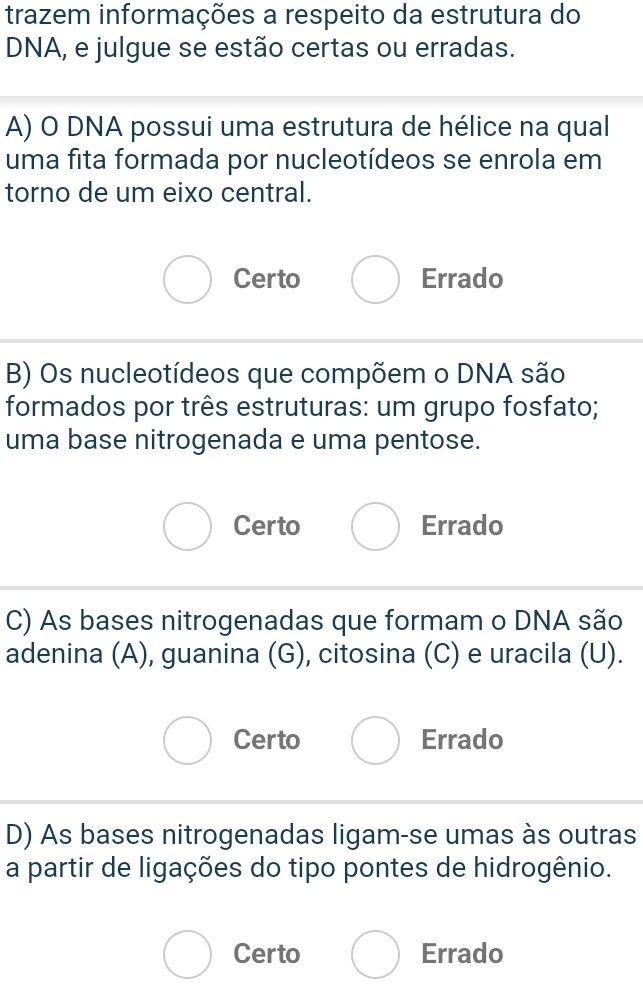Viewport: 643px width, 991px height.
Task: Pick the Certo radio for statement D
Action: [188, 954]
